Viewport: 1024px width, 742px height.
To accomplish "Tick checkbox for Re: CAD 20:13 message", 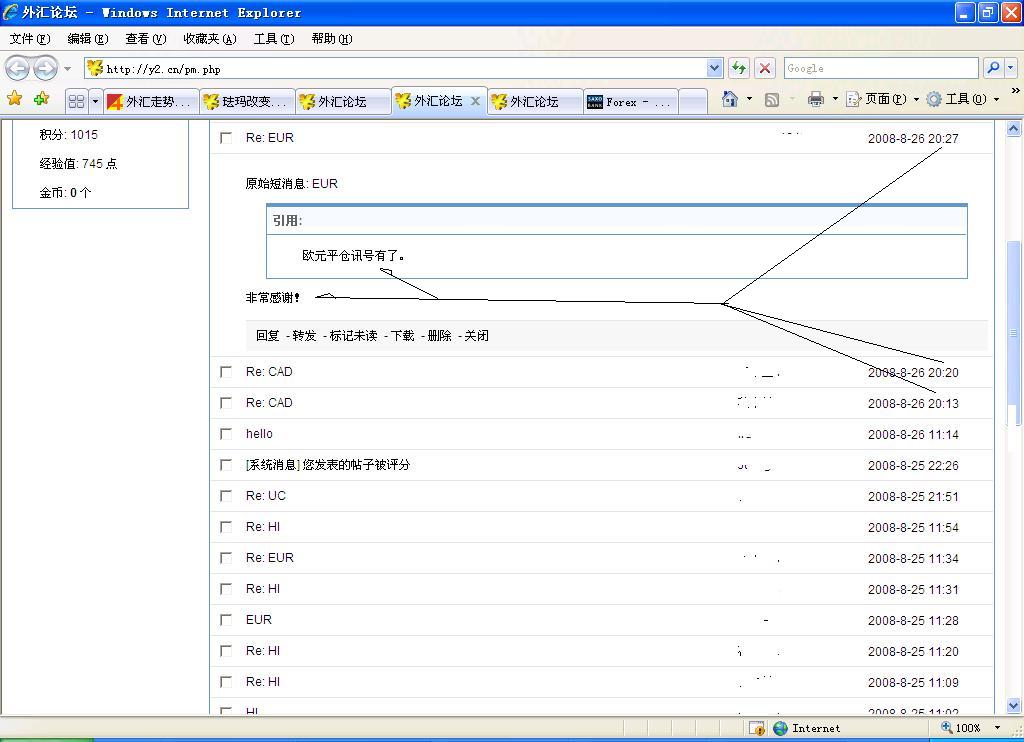I will coord(226,403).
